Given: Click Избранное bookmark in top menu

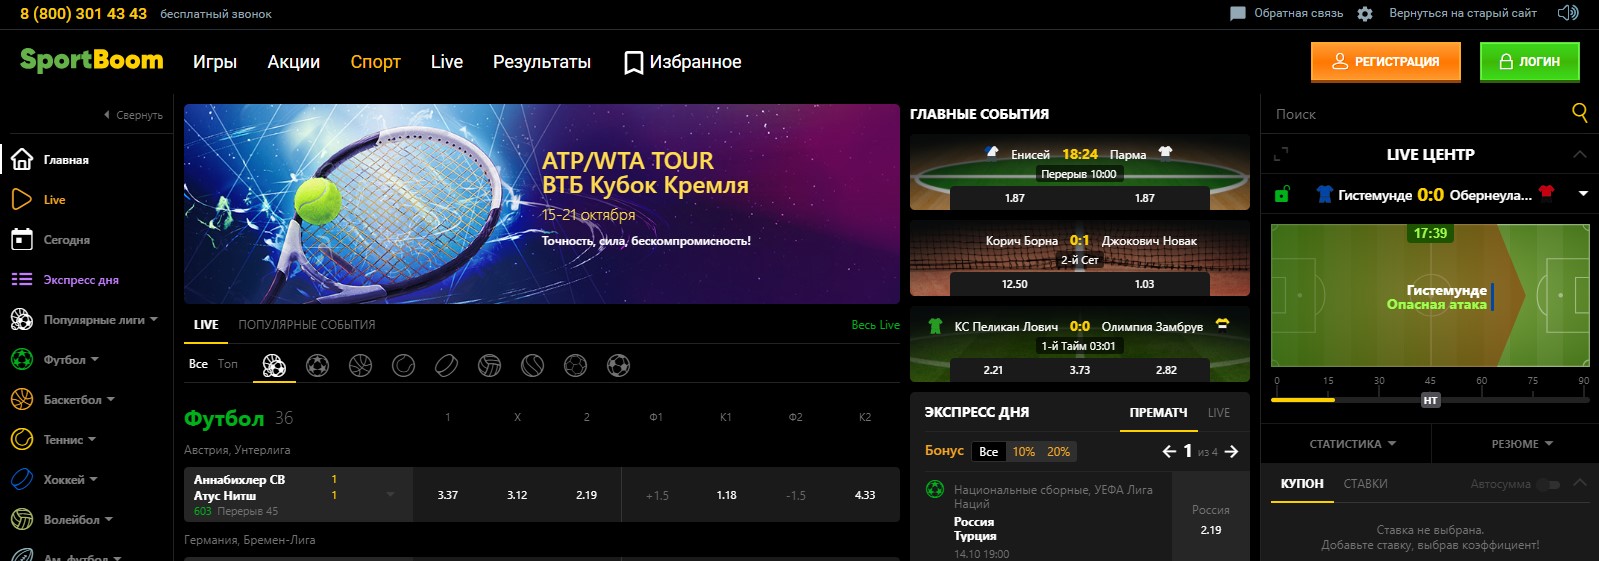Looking at the screenshot, I should (x=683, y=62).
